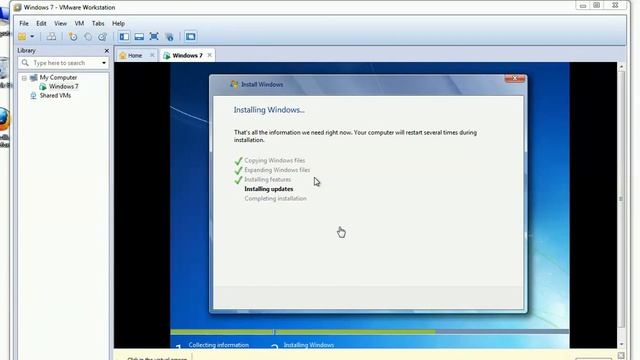Collapse the My Computer tree node
Screen dimensions: 640x360
point(24,78)
